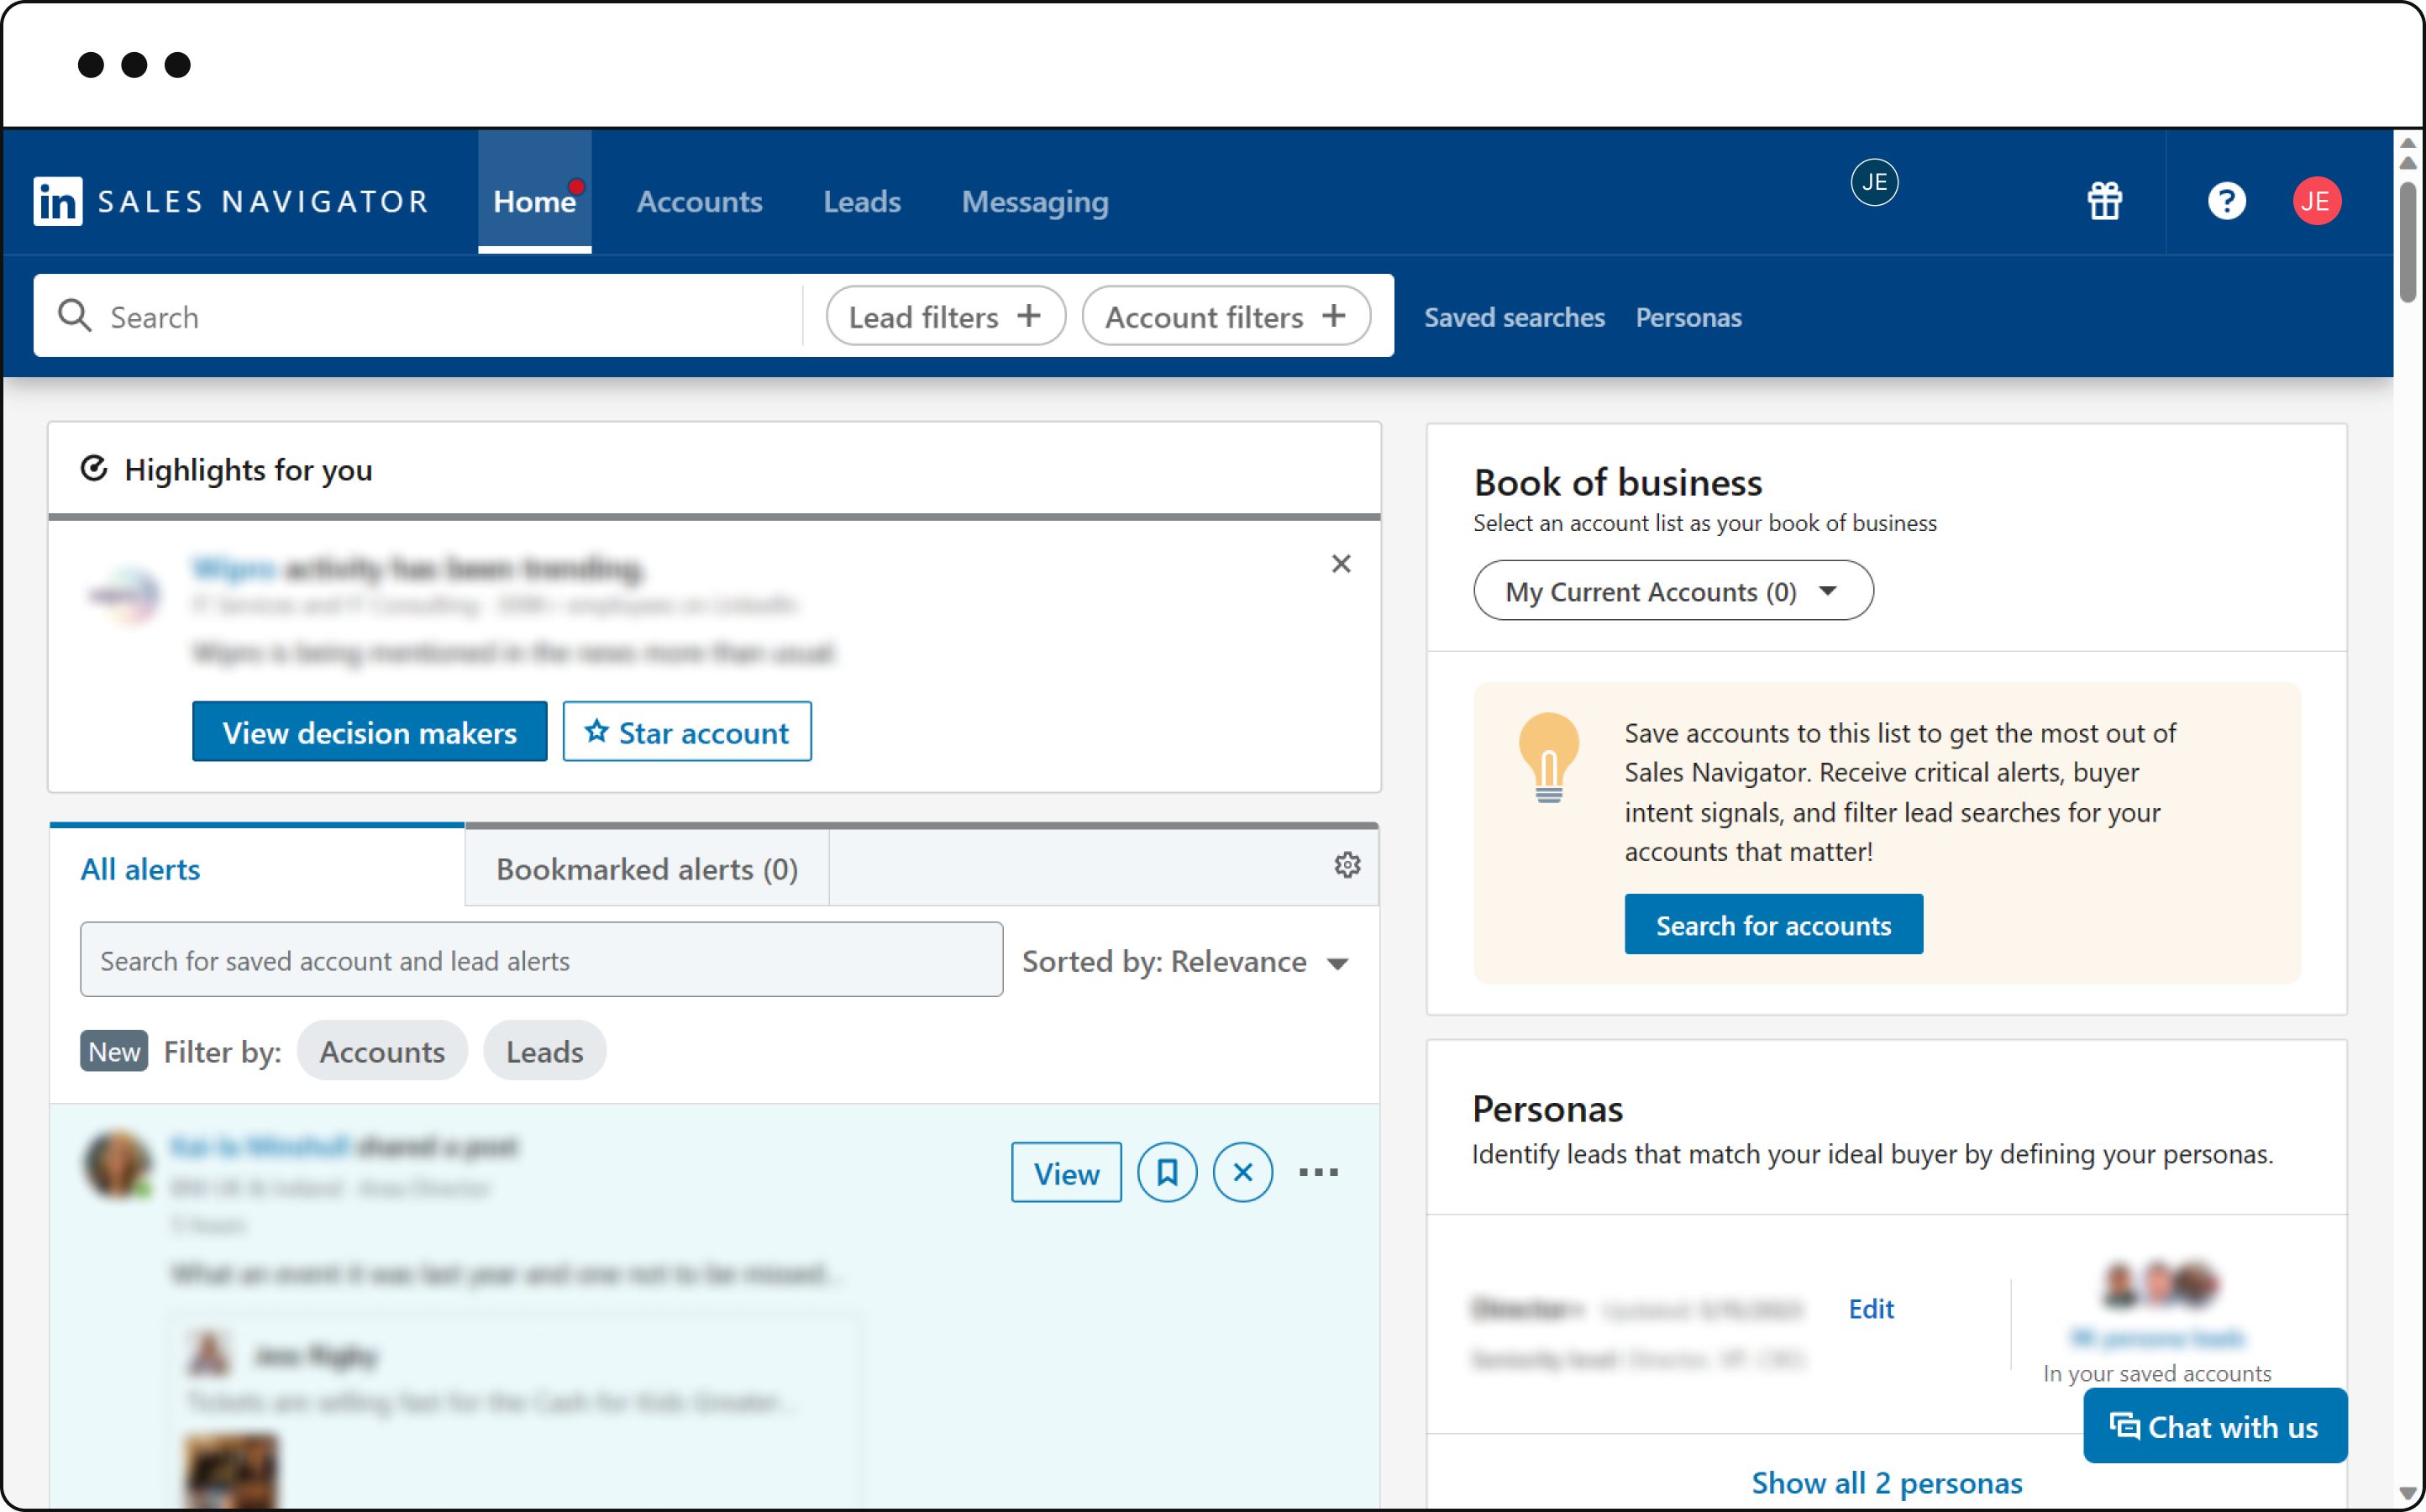Switch to the Bookmarked alerts tab
Screen dimensions: 2426x1512
pyautogui.click(x=644, y=868)
